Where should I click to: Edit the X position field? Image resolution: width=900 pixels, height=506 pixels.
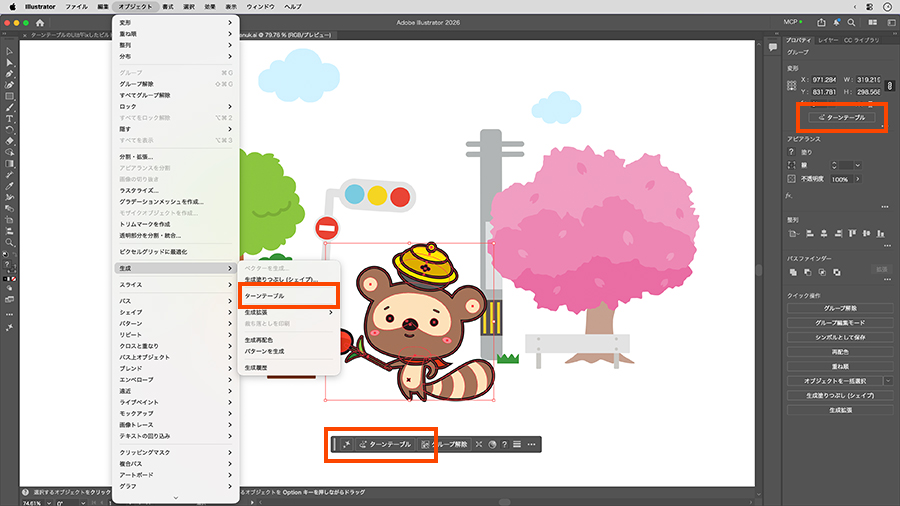[x=823, y=80]
